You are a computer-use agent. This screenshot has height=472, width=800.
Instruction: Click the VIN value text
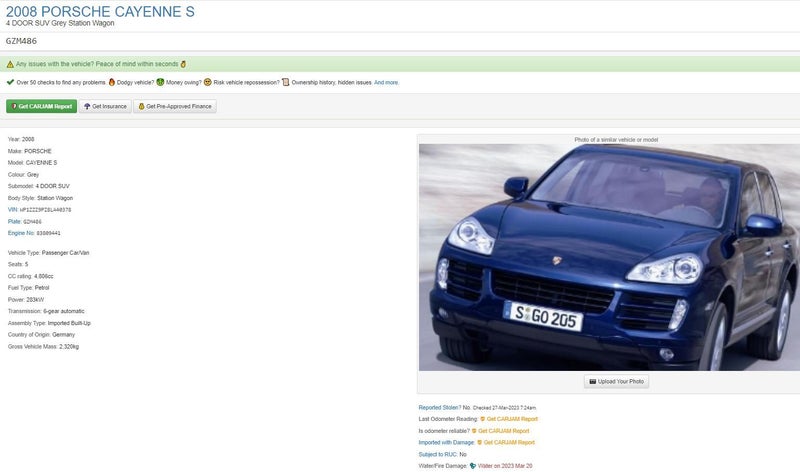point(45,210)
